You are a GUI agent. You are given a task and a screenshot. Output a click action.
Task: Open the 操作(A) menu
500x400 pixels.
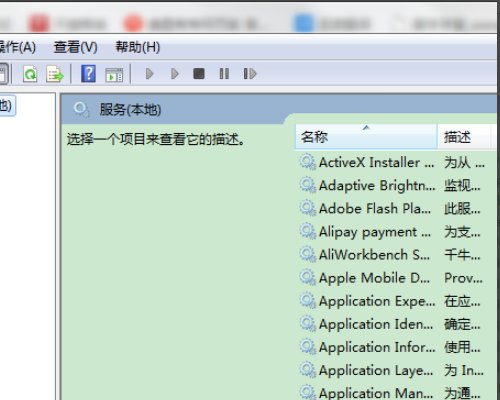click(x=17, y=47)
